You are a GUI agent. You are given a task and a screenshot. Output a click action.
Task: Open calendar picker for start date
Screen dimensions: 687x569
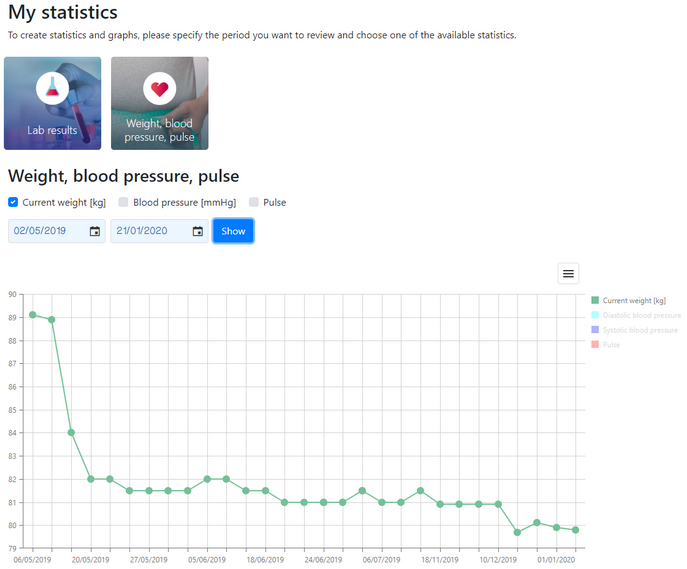click(x=95, y=231)
